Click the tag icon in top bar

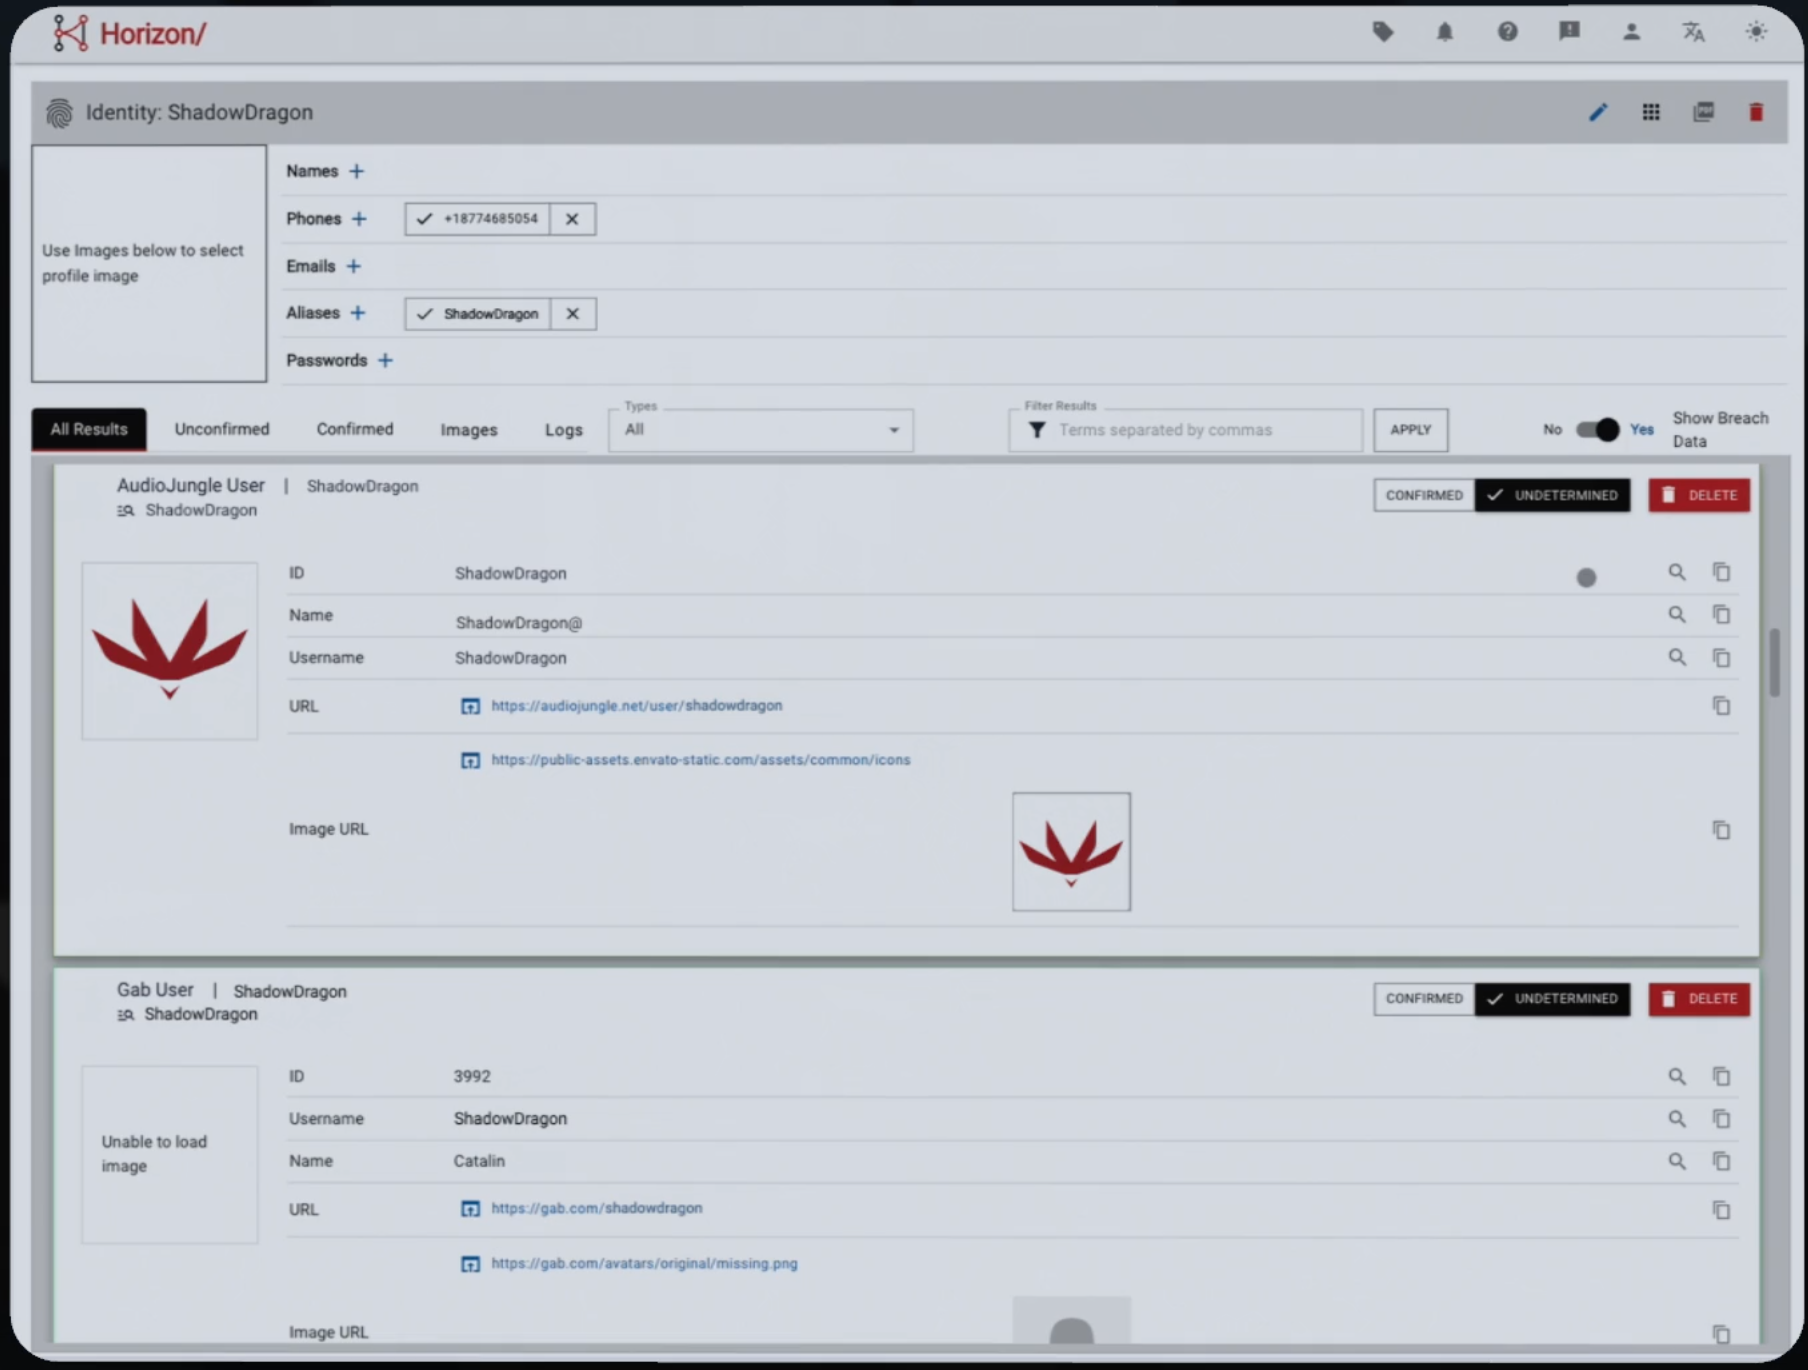coord(1383,32)
